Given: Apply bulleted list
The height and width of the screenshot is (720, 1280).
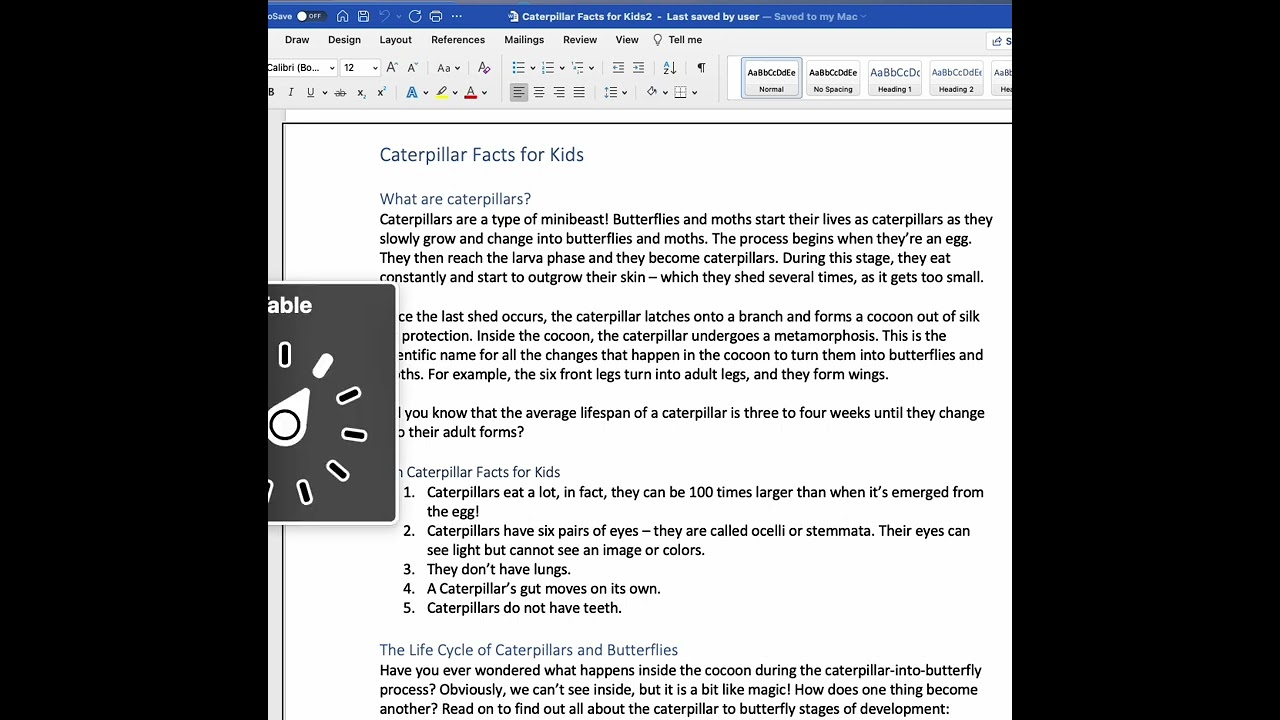Looking at the screenshot, I should click(x=518, y=68).
